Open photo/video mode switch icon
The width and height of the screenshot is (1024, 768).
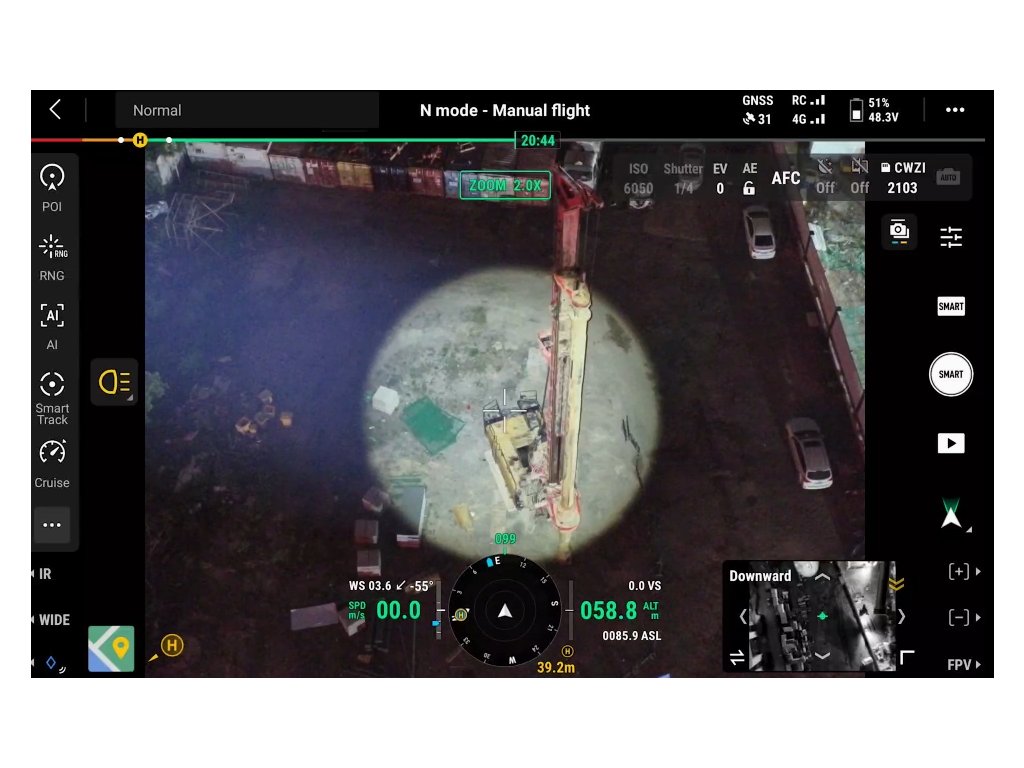[x=899, y=232]
